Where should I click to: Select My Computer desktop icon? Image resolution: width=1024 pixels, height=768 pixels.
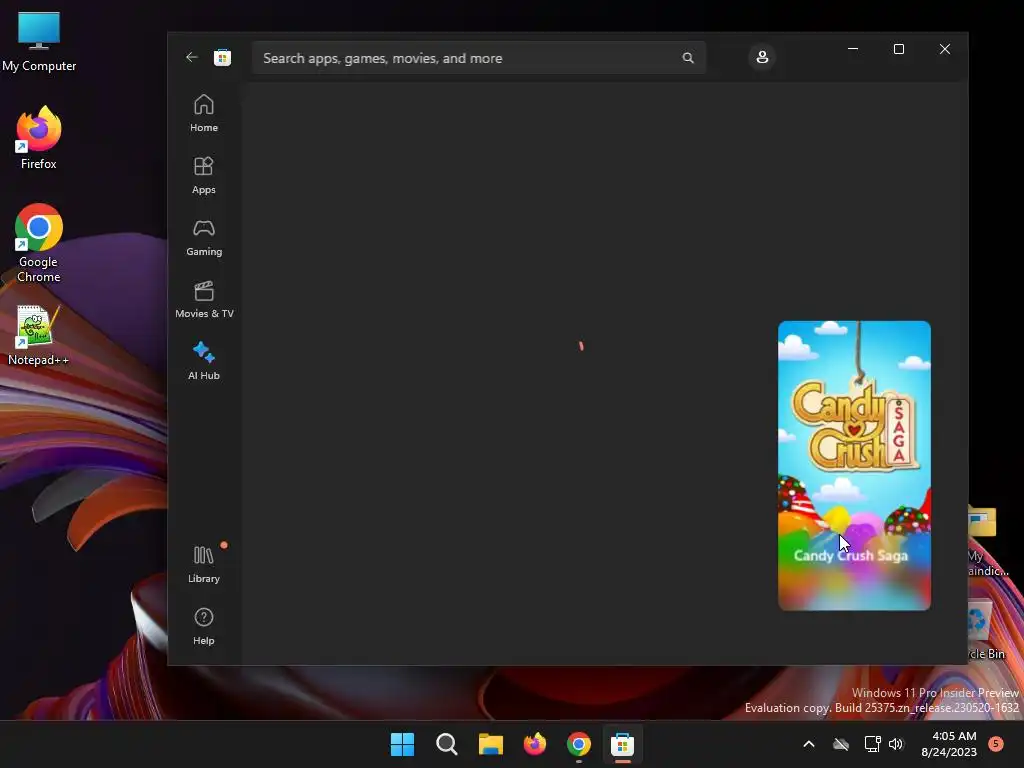(x=39, y=42)
